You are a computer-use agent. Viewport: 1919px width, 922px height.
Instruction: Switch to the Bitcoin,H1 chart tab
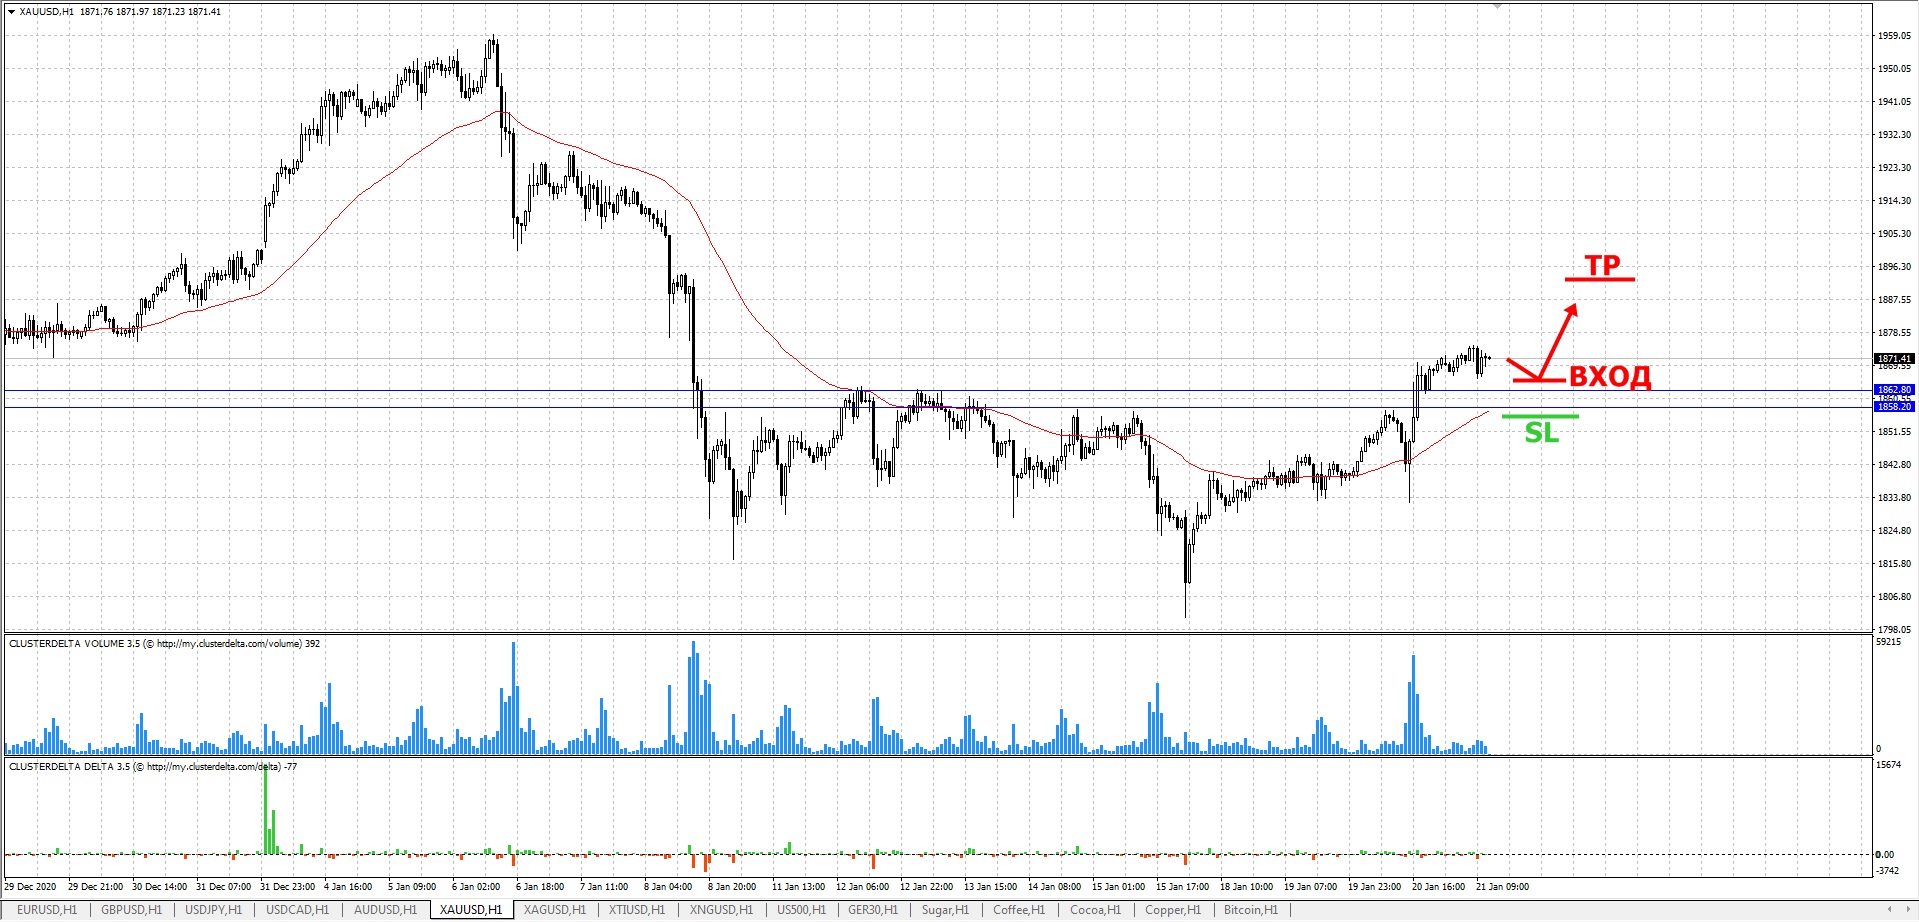coord(1250,910)
